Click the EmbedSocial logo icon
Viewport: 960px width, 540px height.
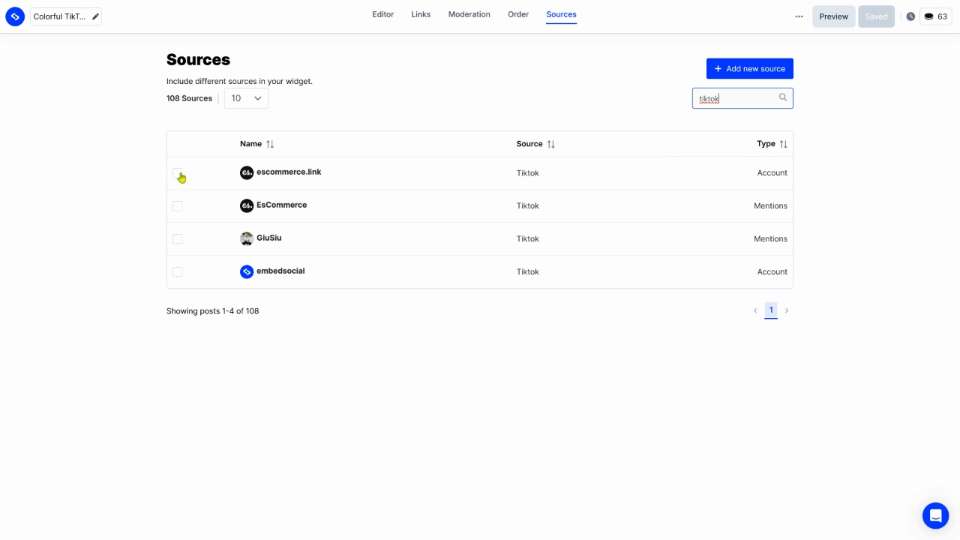click(x=15, y=17)
